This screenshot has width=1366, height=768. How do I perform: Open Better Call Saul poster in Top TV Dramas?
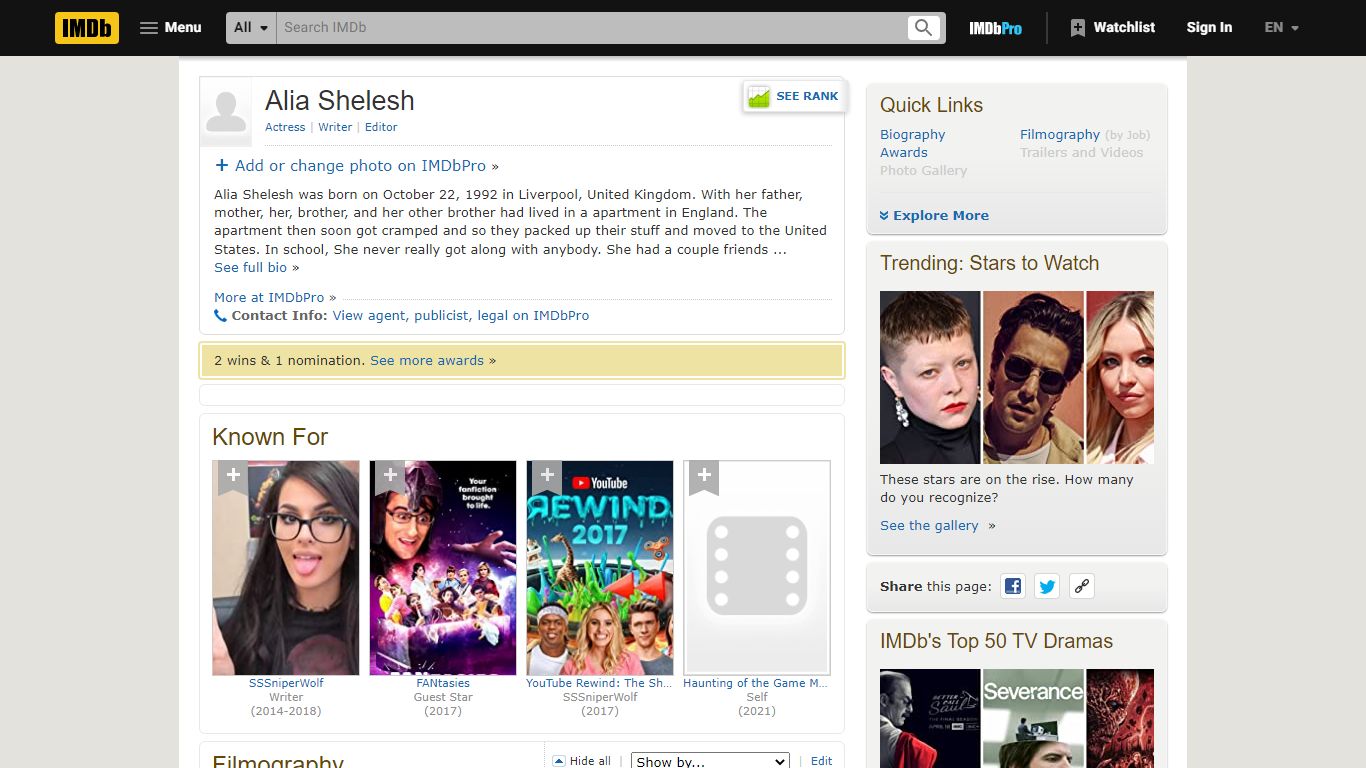[930, 719]
